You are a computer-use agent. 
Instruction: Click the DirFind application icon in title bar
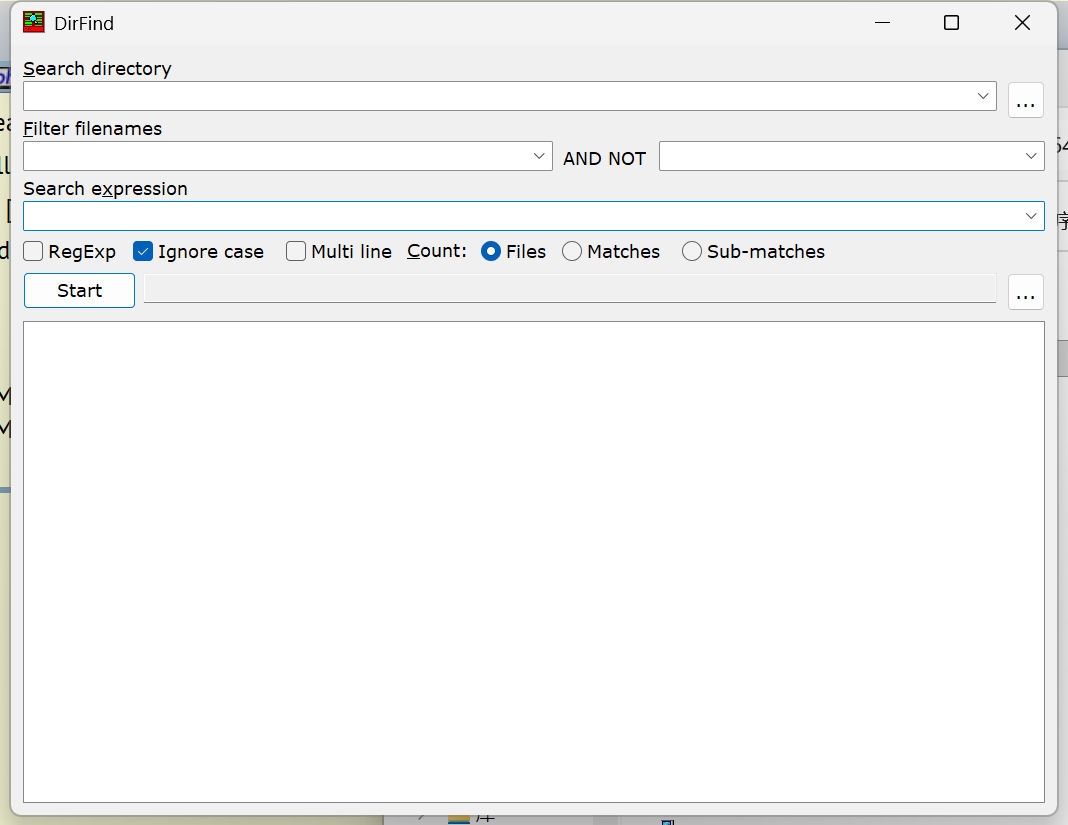33,22
